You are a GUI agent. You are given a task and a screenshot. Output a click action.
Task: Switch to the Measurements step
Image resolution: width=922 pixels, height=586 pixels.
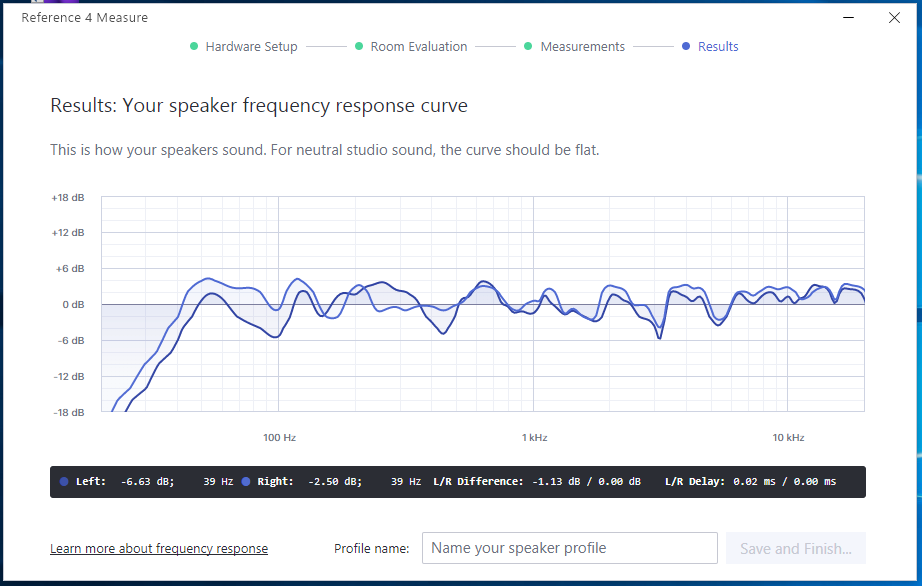pyautogui.click(x=582, y=46)
